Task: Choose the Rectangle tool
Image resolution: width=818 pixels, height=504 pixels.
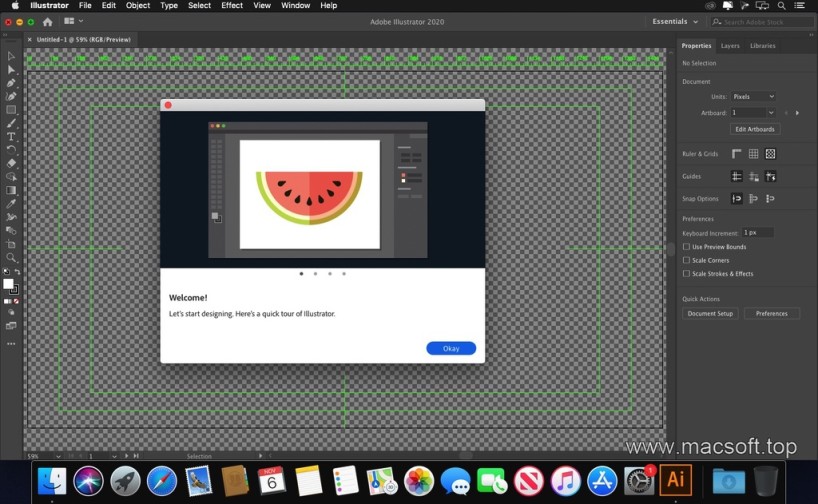Action: 11,110
